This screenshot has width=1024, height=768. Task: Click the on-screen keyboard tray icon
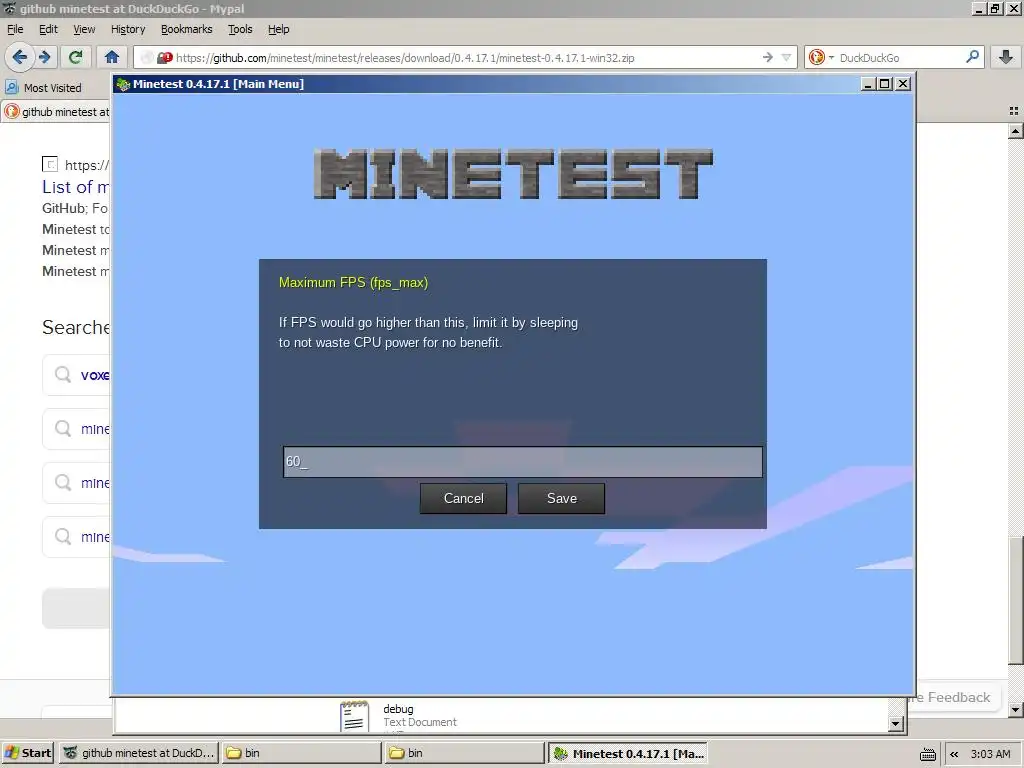click(x=927, y=754)
